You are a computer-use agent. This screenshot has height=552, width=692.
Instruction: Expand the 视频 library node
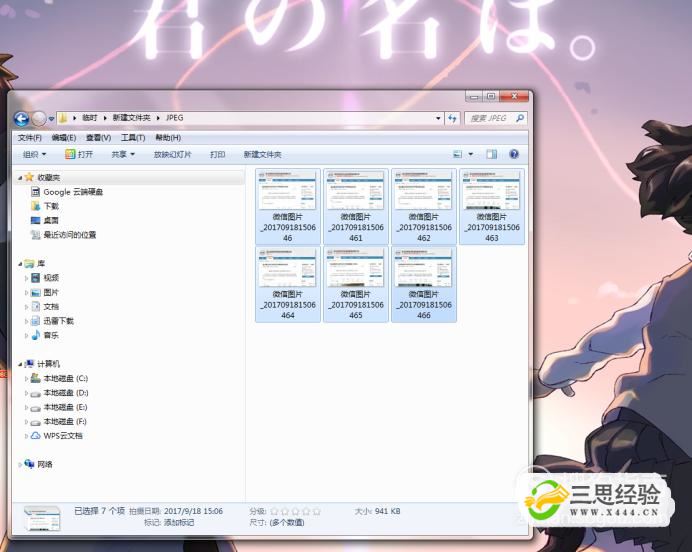(26, 278)
